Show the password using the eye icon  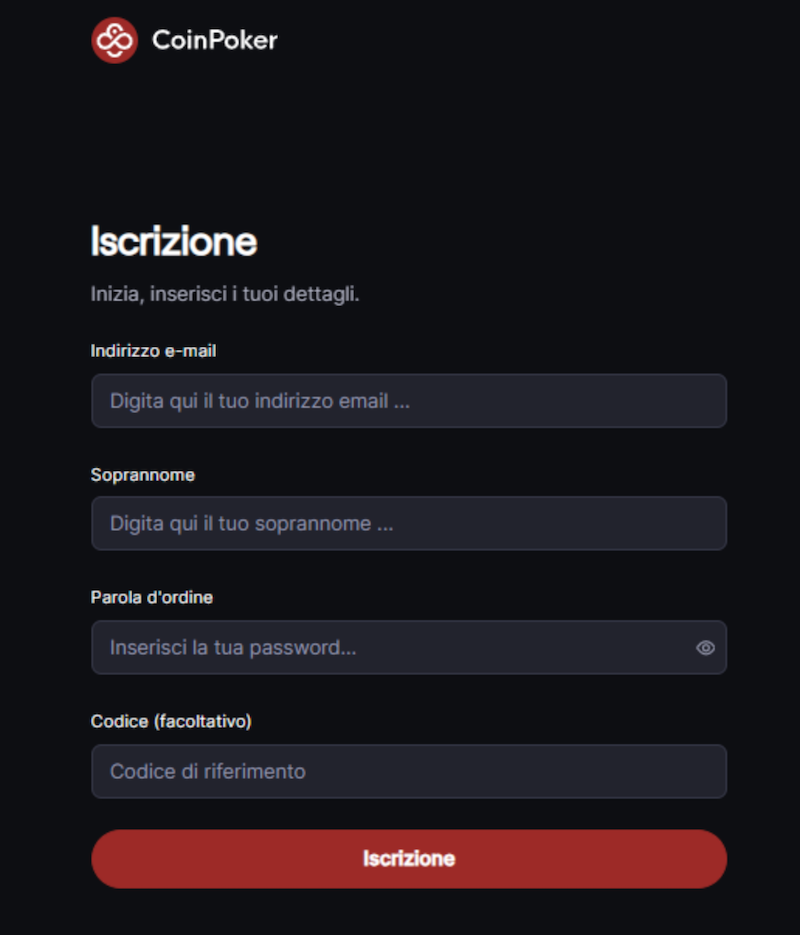pyautogui.click(x=705, y=648)
